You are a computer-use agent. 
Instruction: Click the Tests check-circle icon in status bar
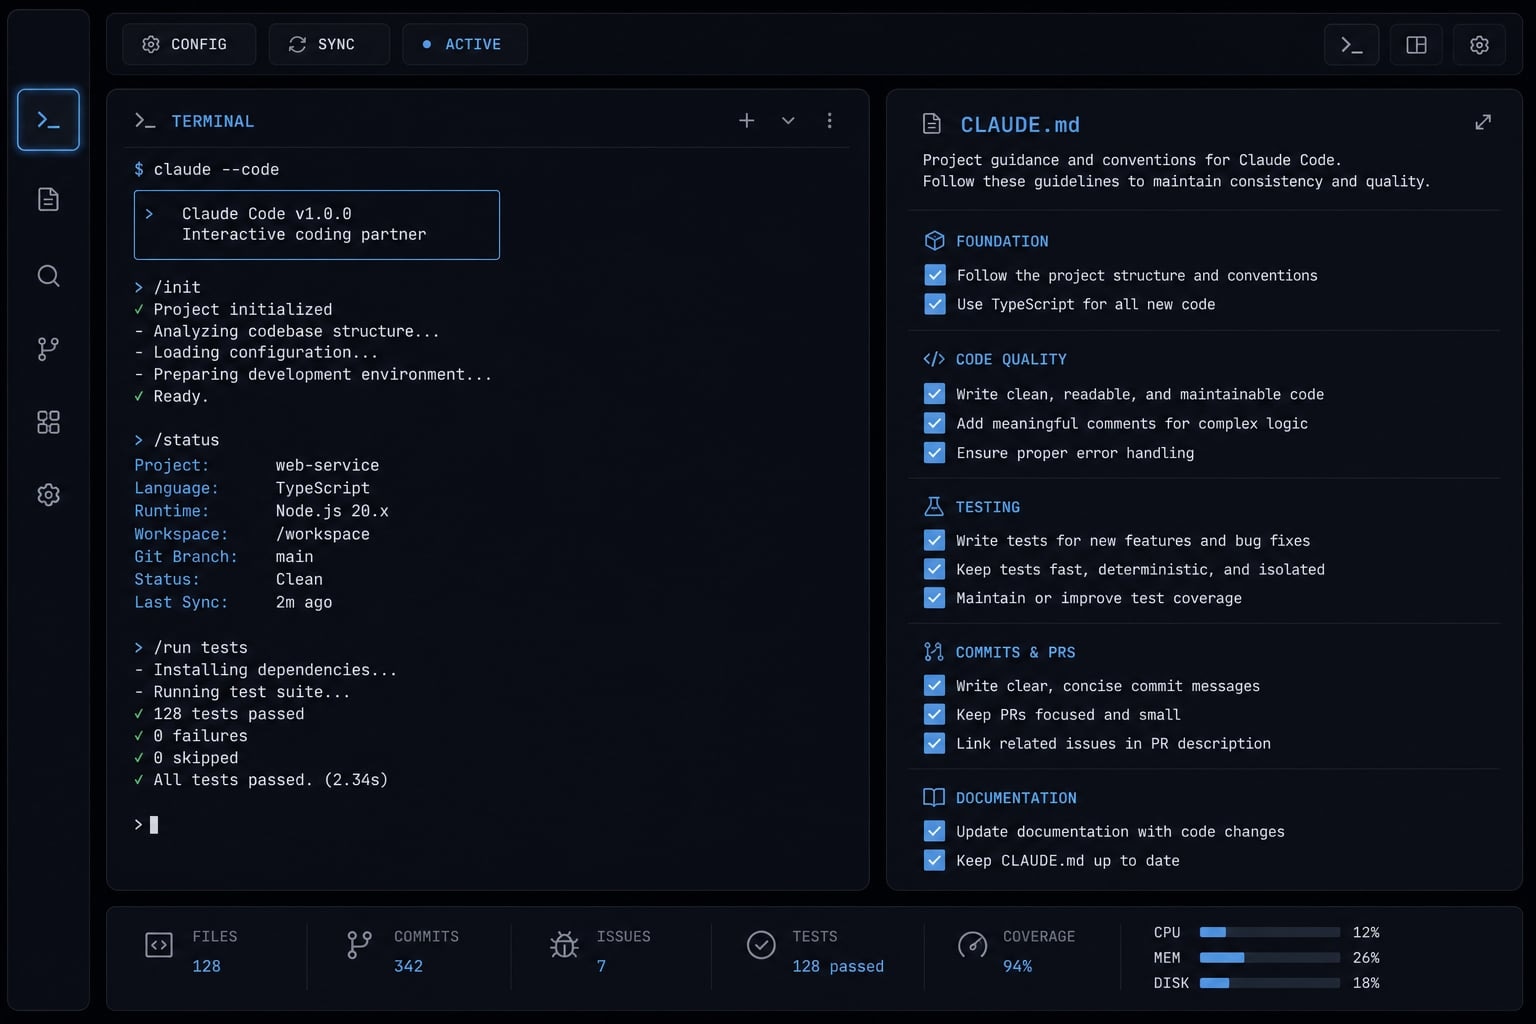click(761, 945)
